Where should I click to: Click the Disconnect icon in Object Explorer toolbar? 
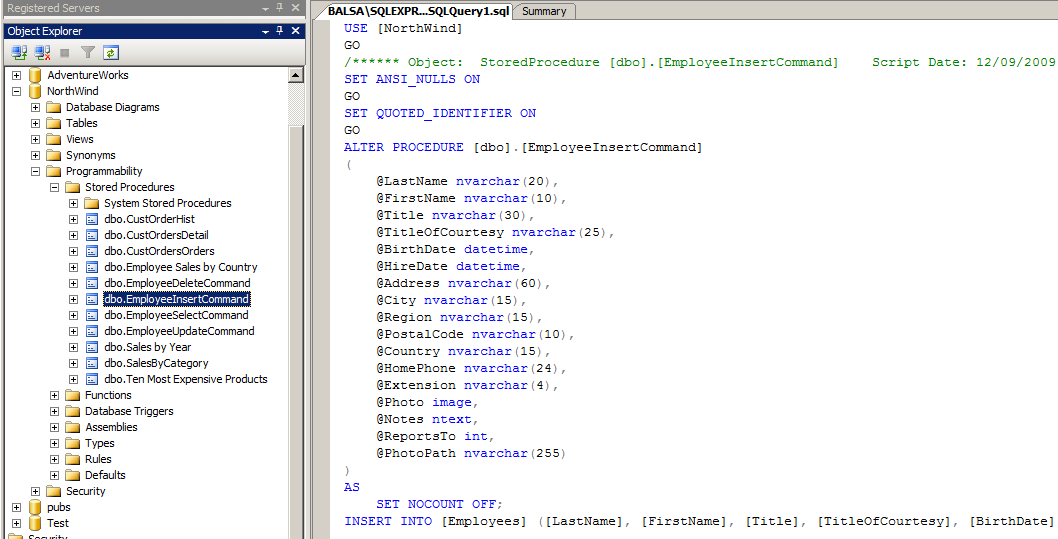[x=43, y=52]
